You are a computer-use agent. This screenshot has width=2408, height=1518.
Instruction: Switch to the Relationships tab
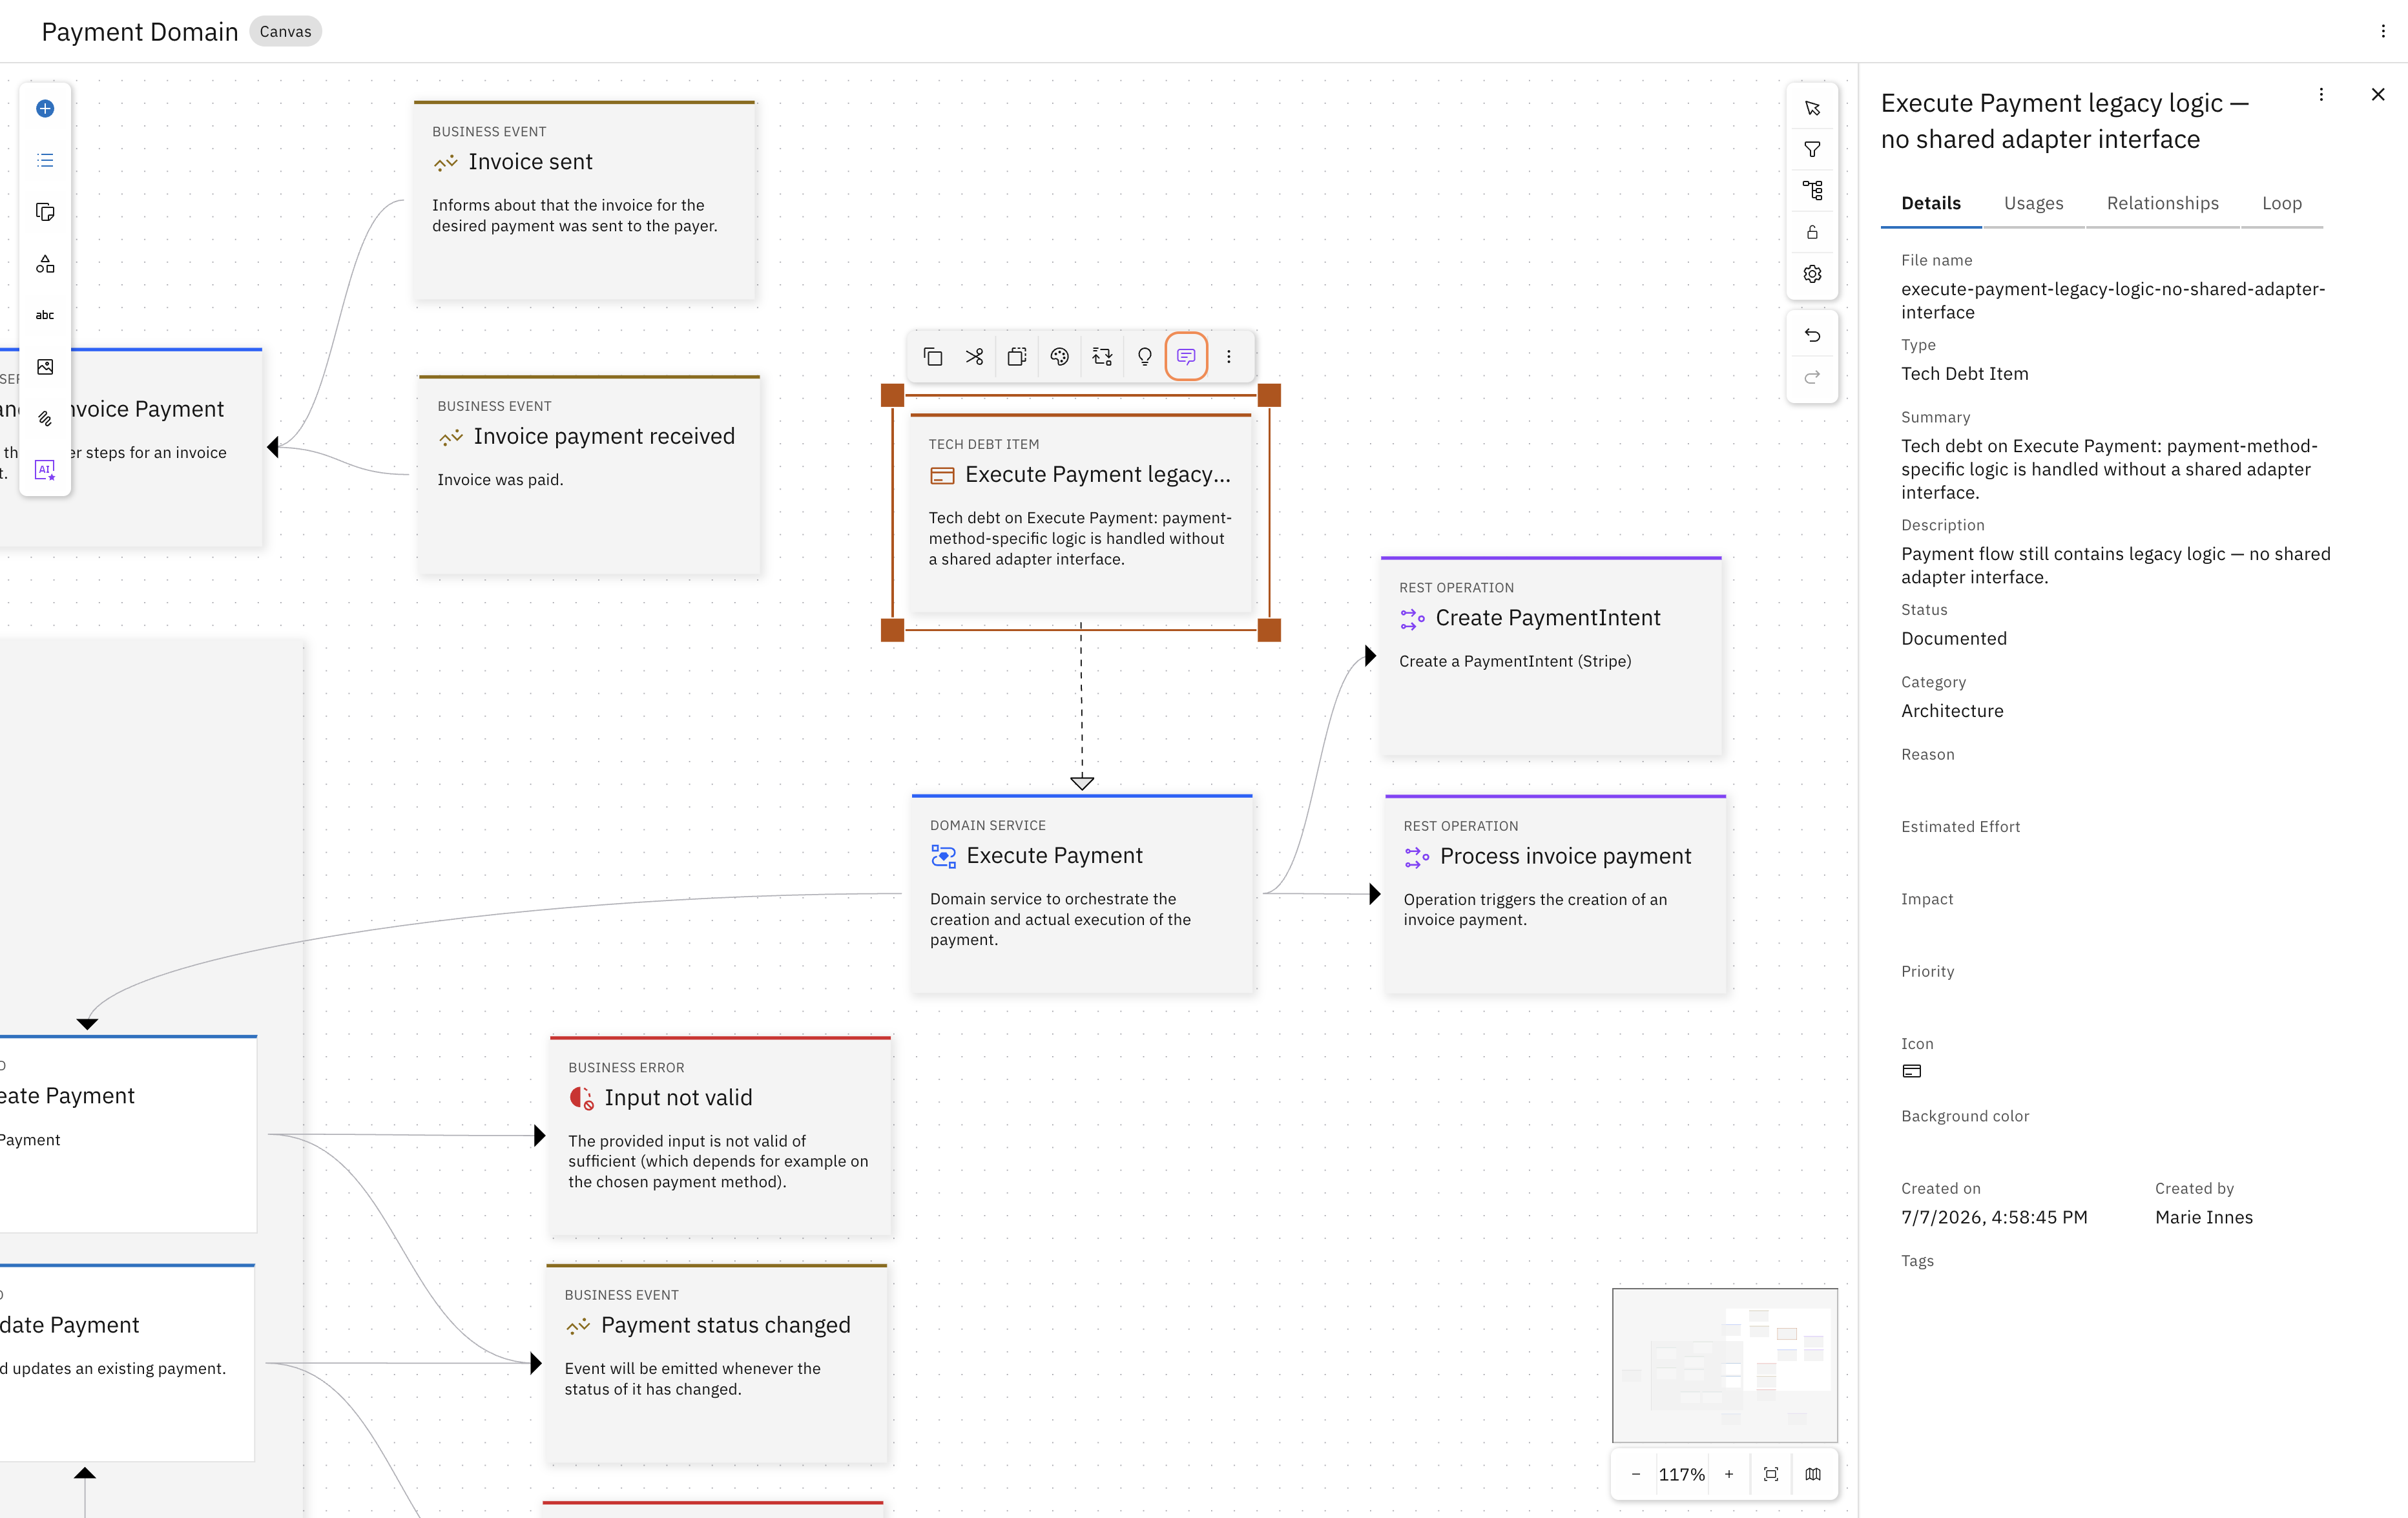click(2162, 203)
